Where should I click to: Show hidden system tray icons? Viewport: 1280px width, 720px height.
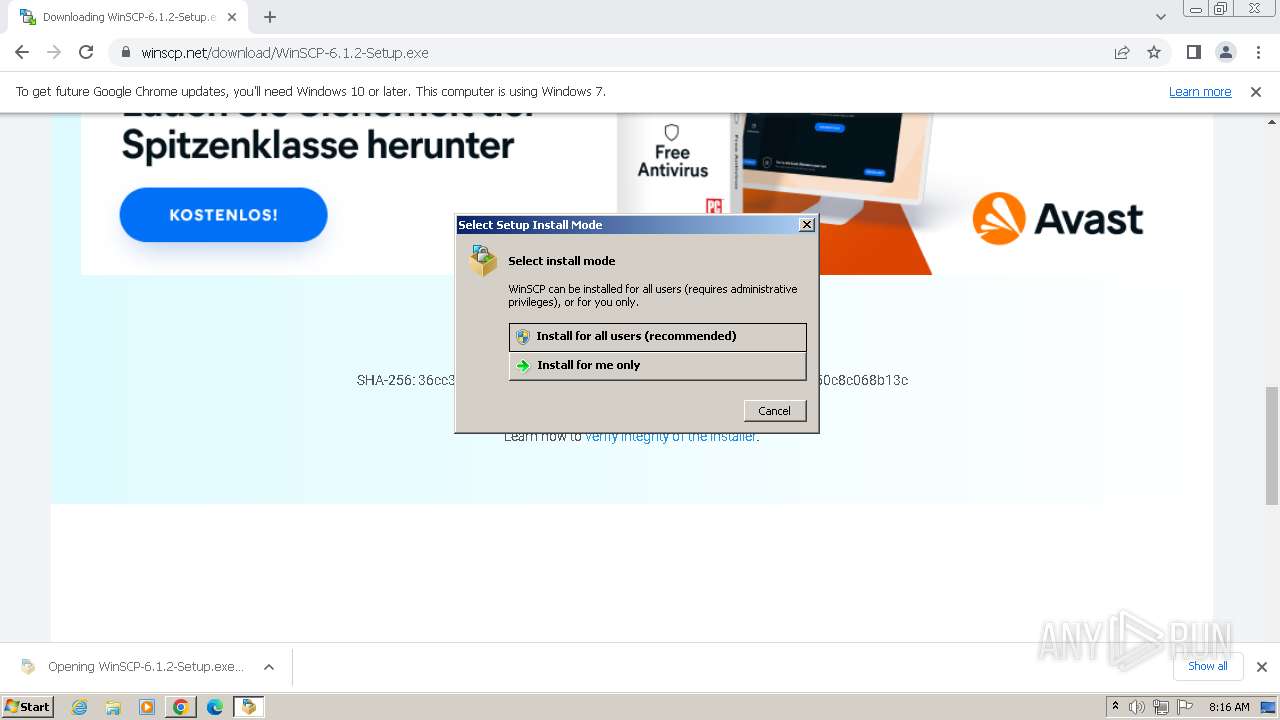point(1115,707)
